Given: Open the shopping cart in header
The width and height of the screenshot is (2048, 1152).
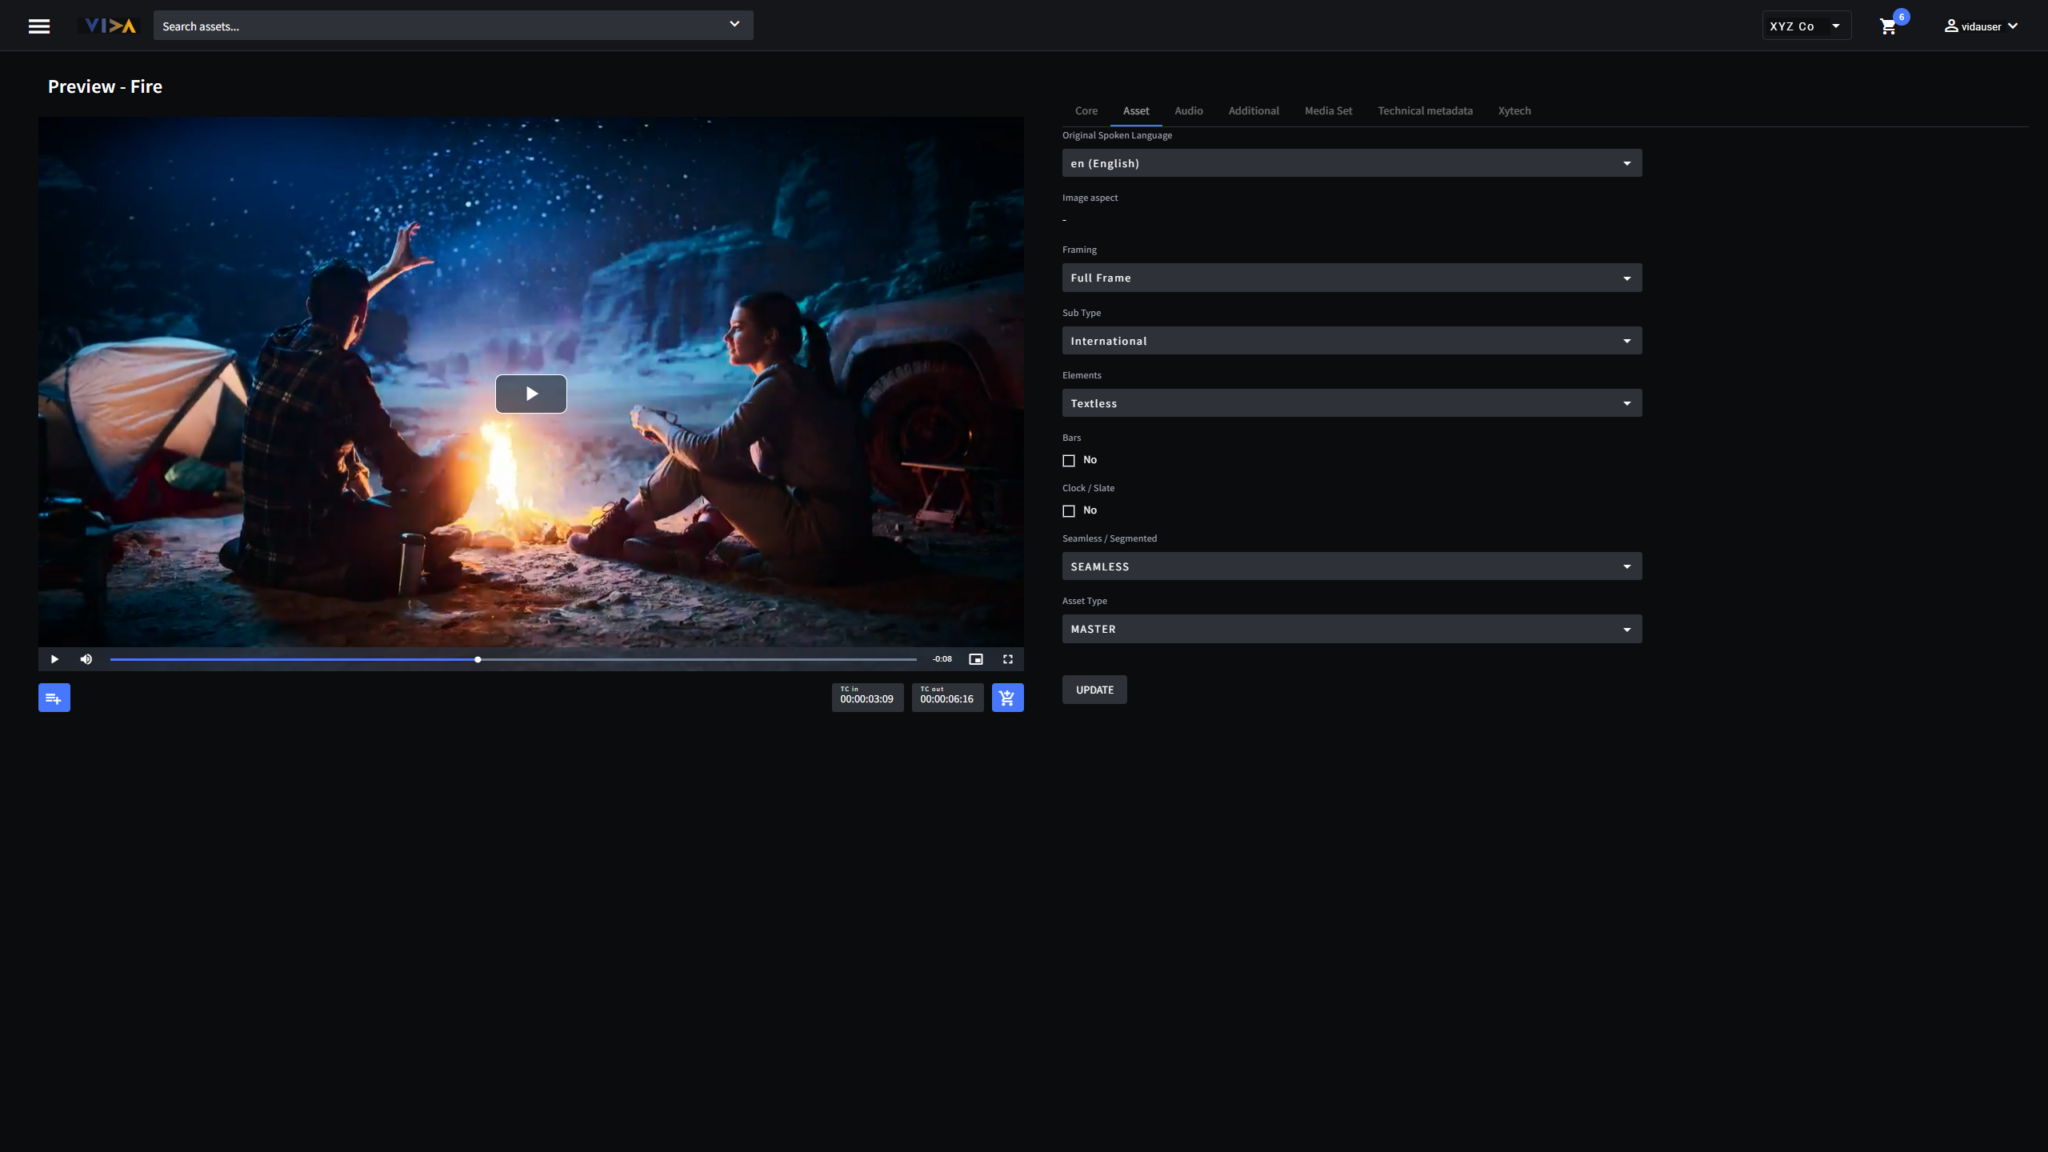Looking at the screenshot, I should tap(1888, 27).
